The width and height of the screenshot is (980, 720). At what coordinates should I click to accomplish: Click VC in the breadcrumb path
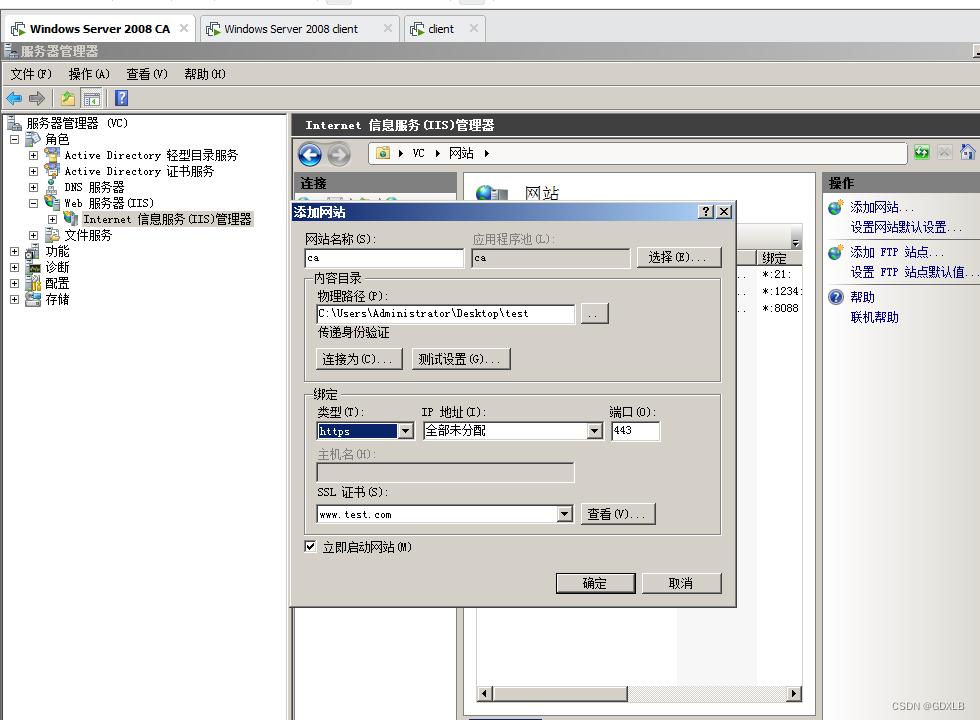click(418, 153)
